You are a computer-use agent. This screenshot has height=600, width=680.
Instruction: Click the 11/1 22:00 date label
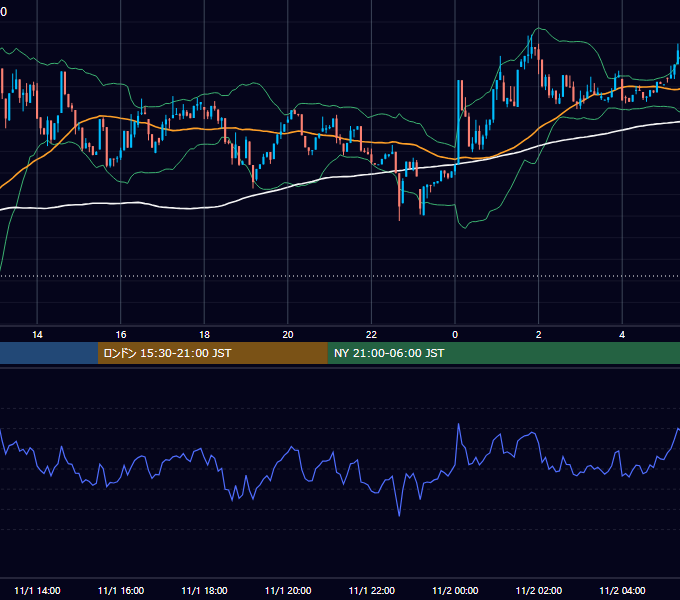372,590
